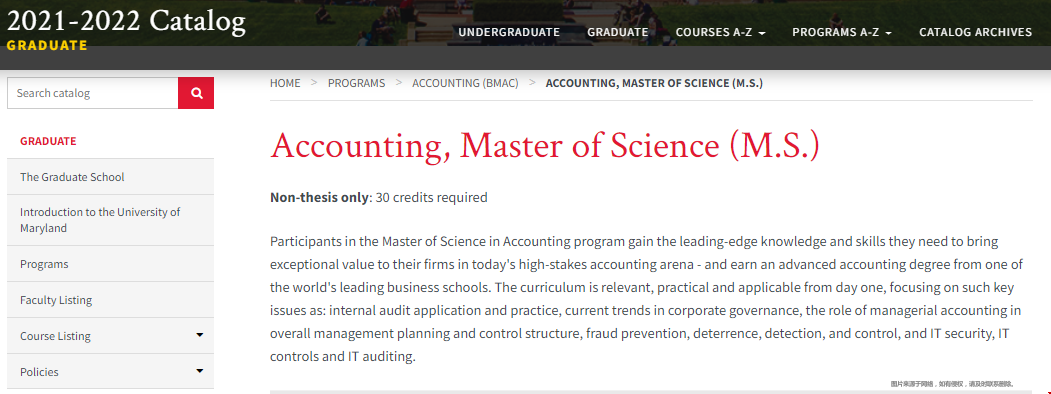Expand the Policies sidebar arrow
Viewport: 1051px width, 394px height.
point(199,371)
